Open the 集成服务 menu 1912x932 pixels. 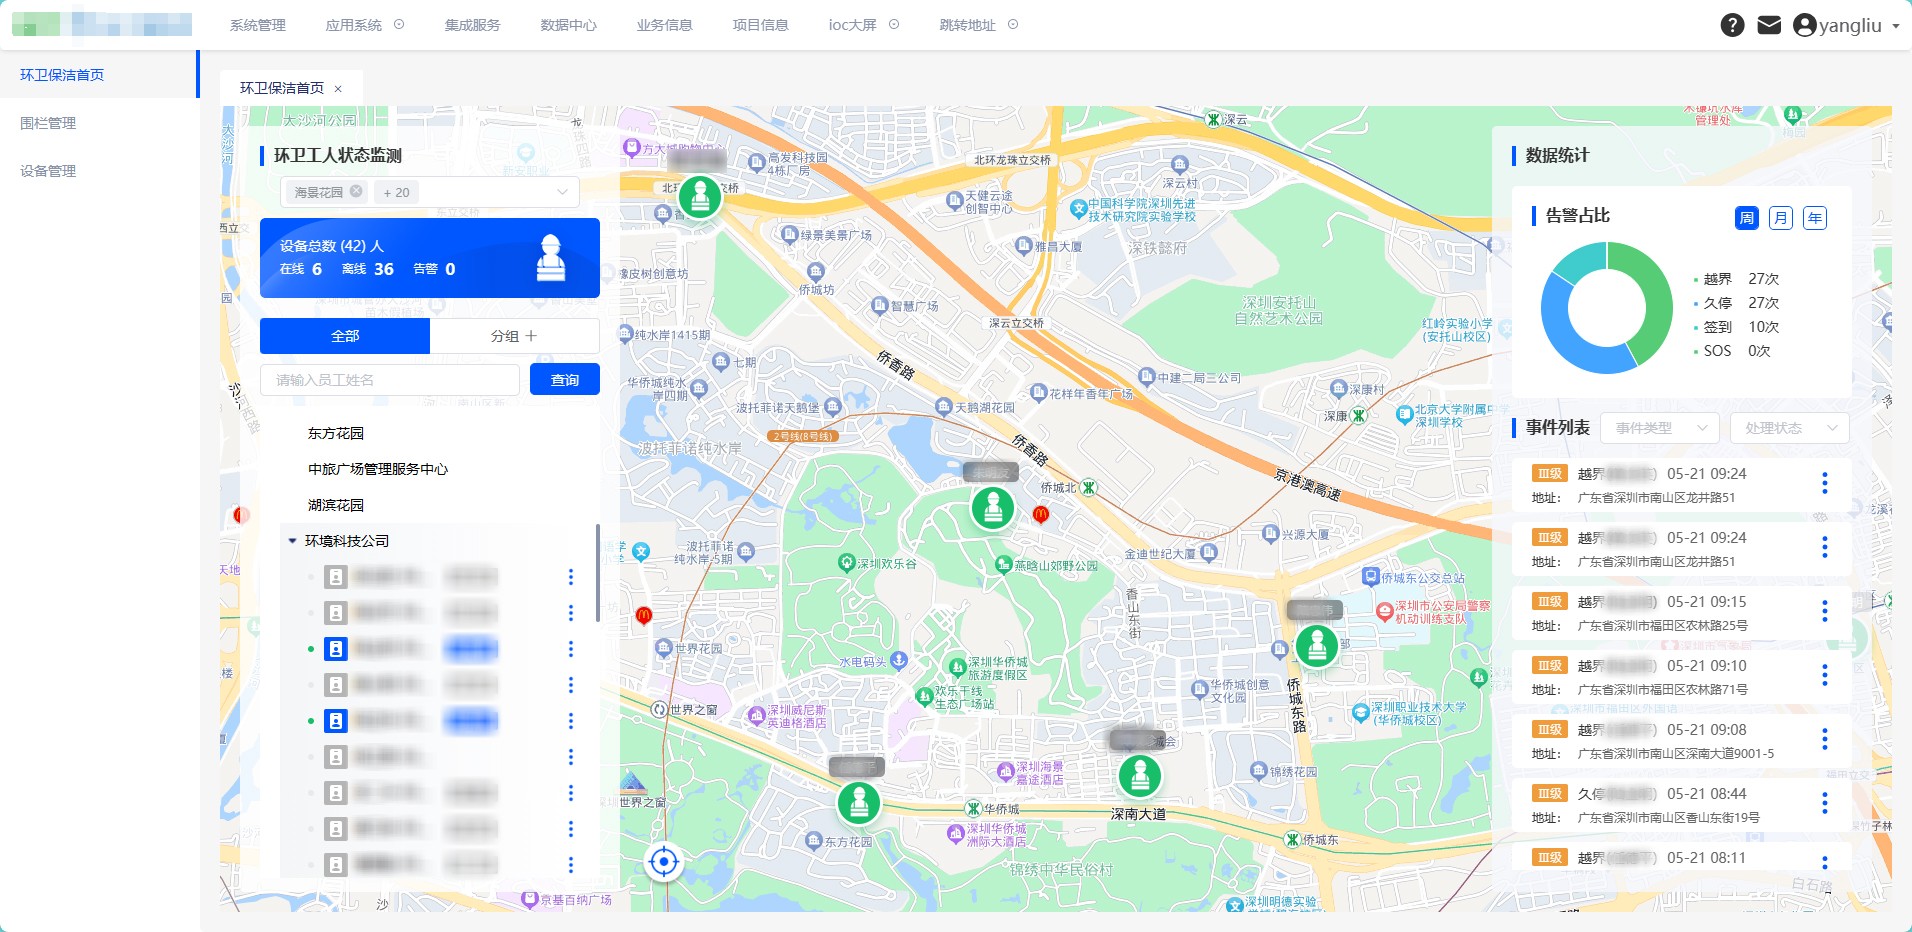click(x=472, y=25)
